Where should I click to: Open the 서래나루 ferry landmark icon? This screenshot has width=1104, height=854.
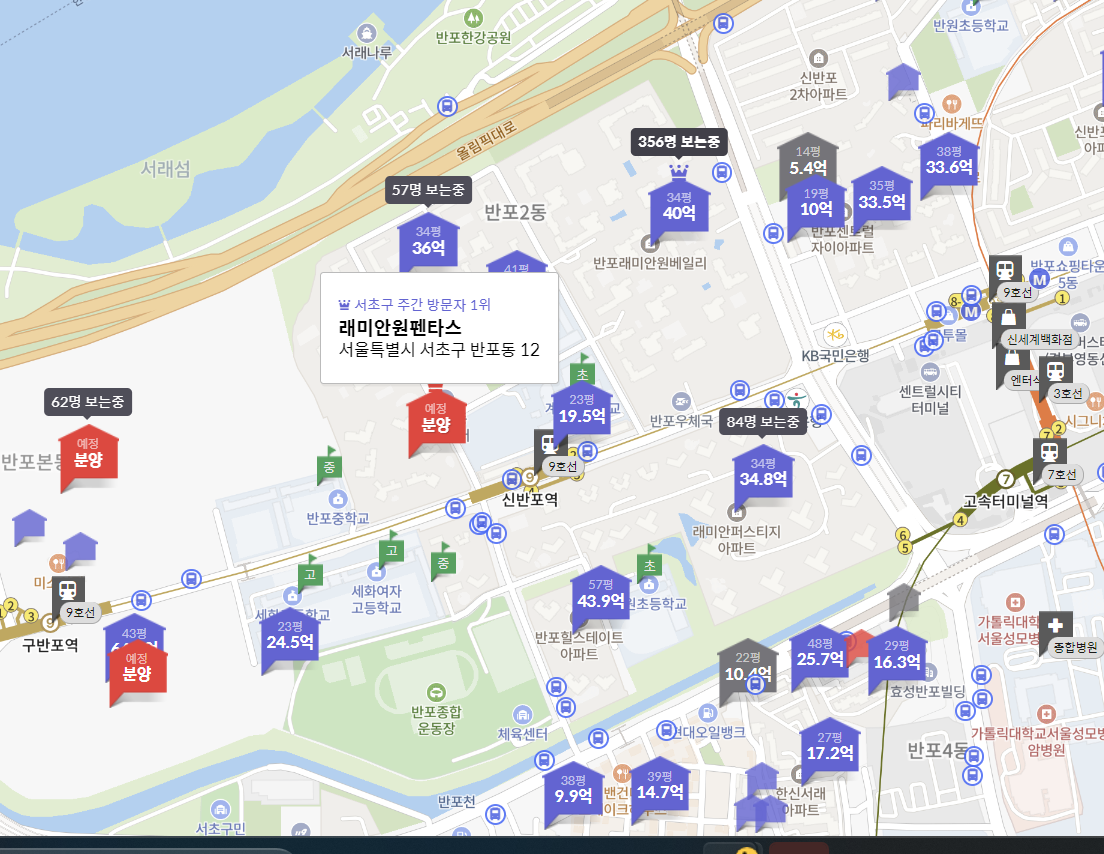pos(366,33)
